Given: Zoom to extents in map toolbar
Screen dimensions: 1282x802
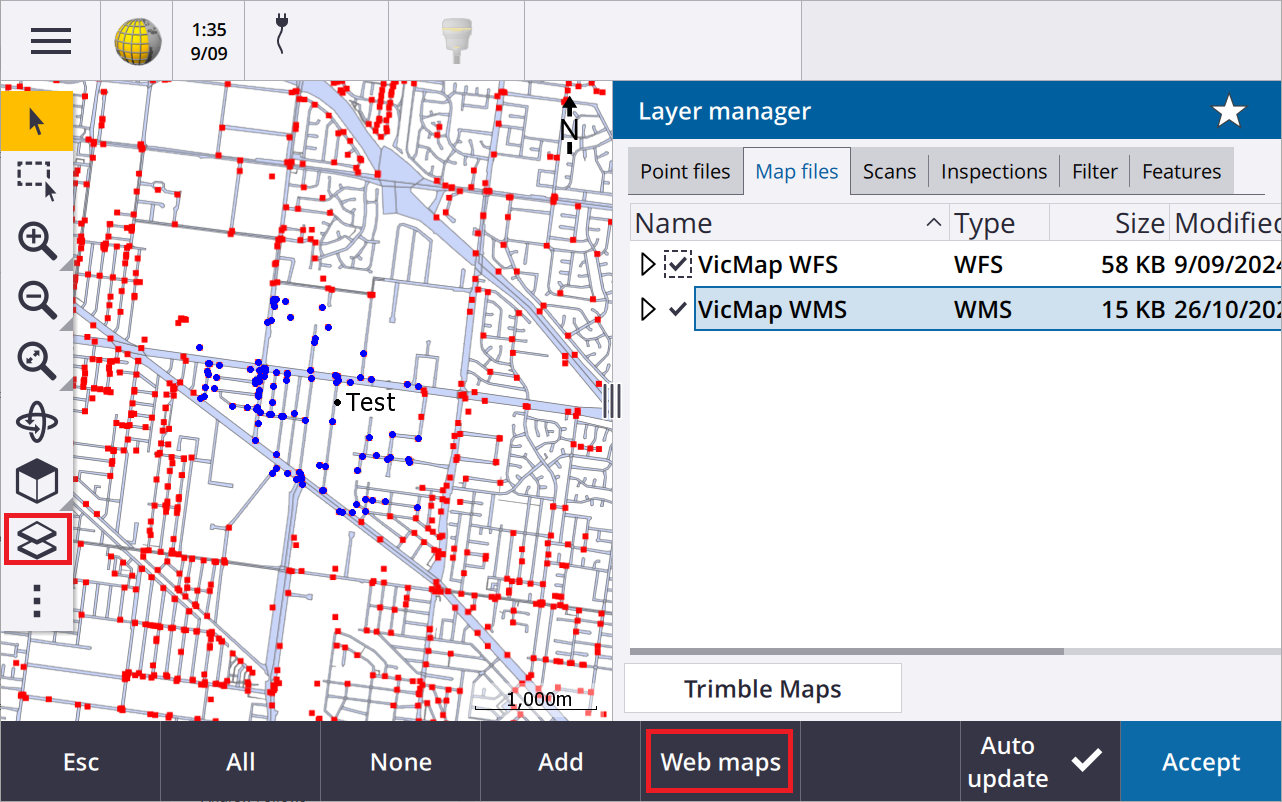Looking at the screenshot, I should 37,360.
